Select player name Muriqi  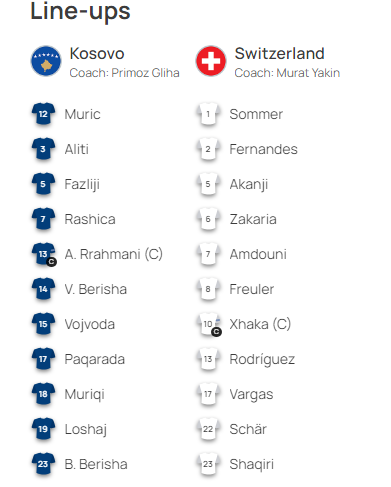click(84, 394)
